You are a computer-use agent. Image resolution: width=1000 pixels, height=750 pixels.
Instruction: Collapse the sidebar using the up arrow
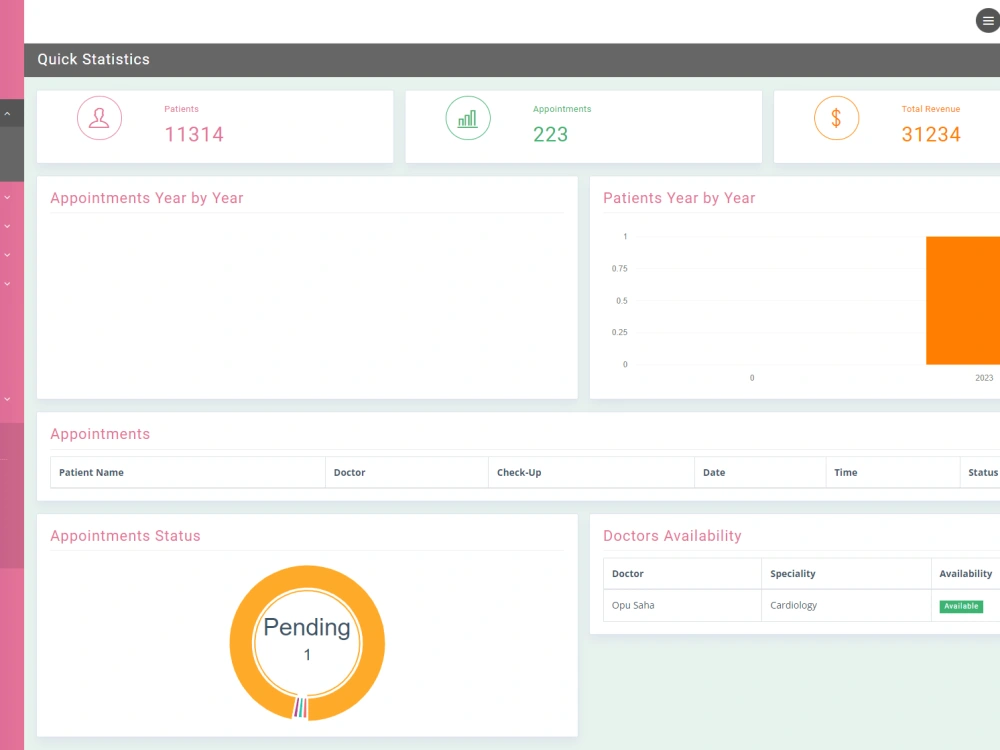tap(9, 112)
